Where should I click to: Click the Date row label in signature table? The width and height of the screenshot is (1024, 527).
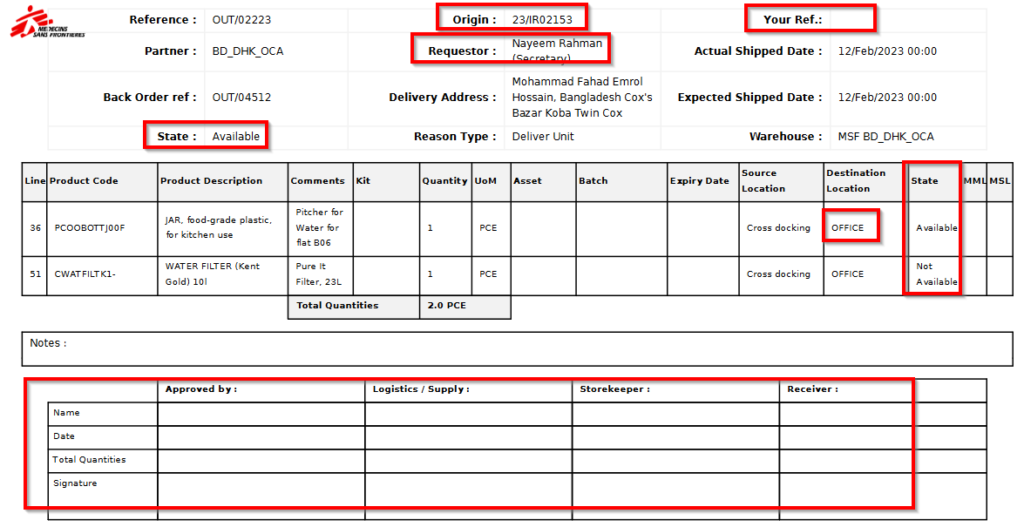[x=64, y=436]
